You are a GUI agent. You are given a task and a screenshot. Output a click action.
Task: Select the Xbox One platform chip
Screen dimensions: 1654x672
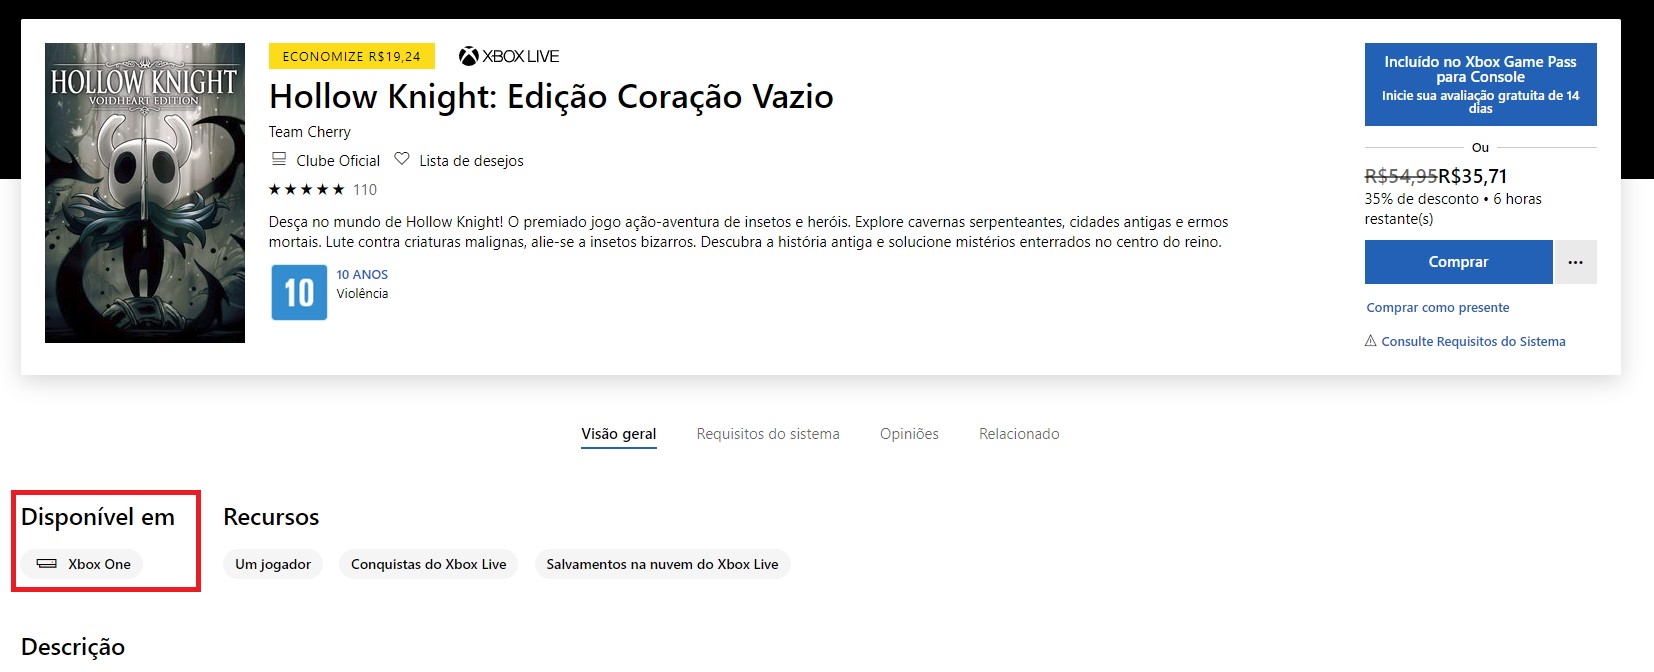(x=82, y=564)
